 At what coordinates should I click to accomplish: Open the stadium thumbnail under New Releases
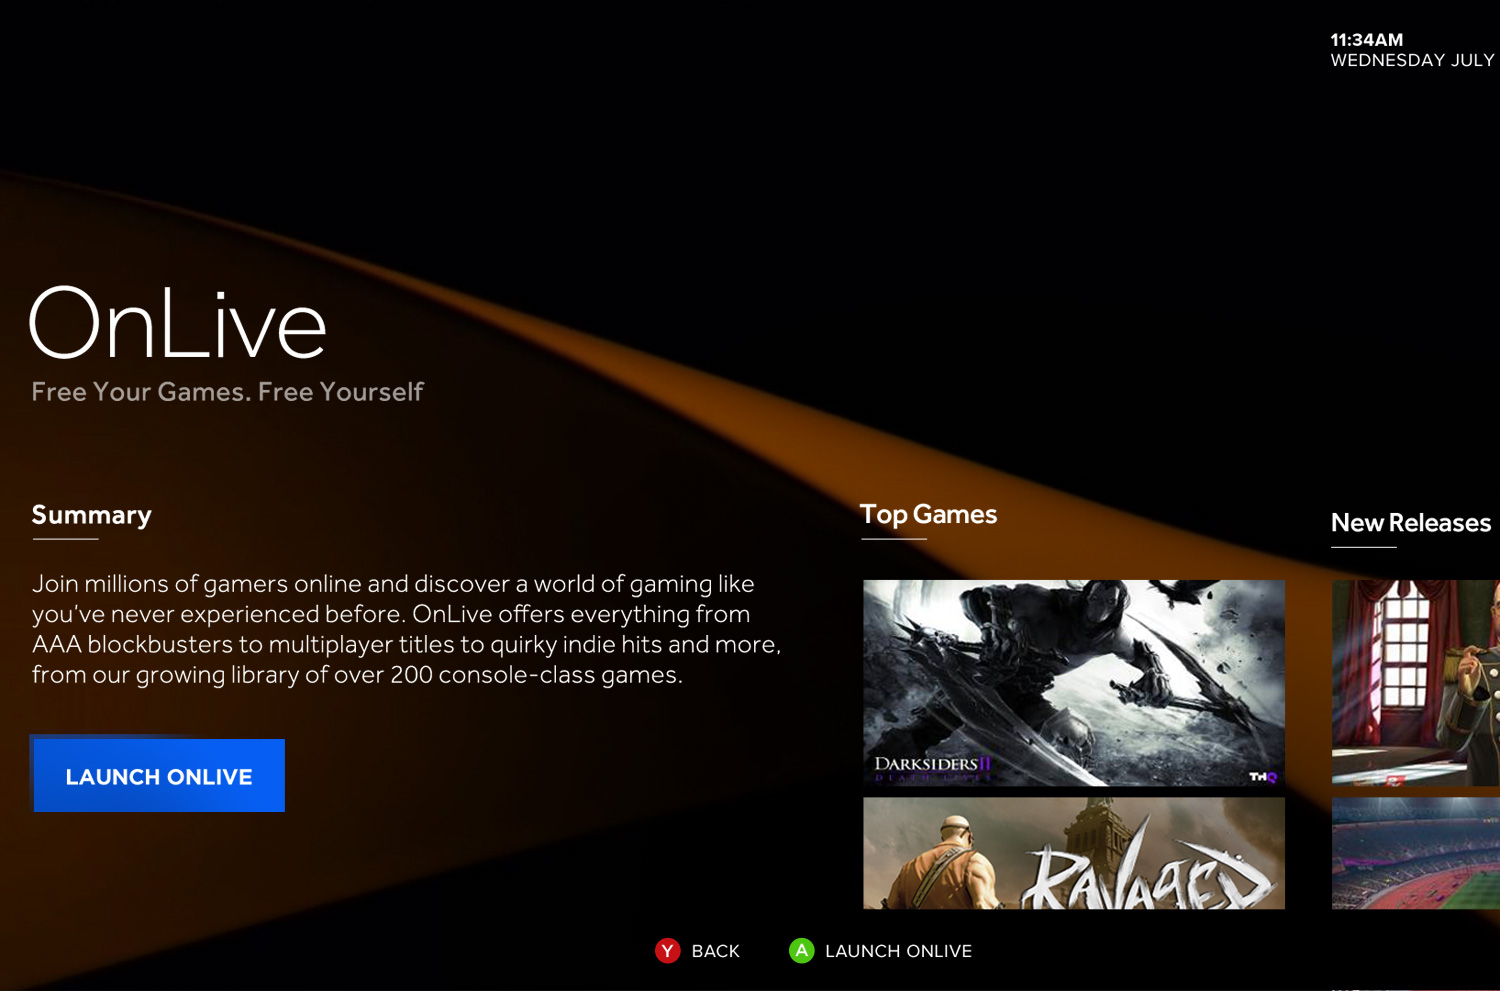point(1416,853)
